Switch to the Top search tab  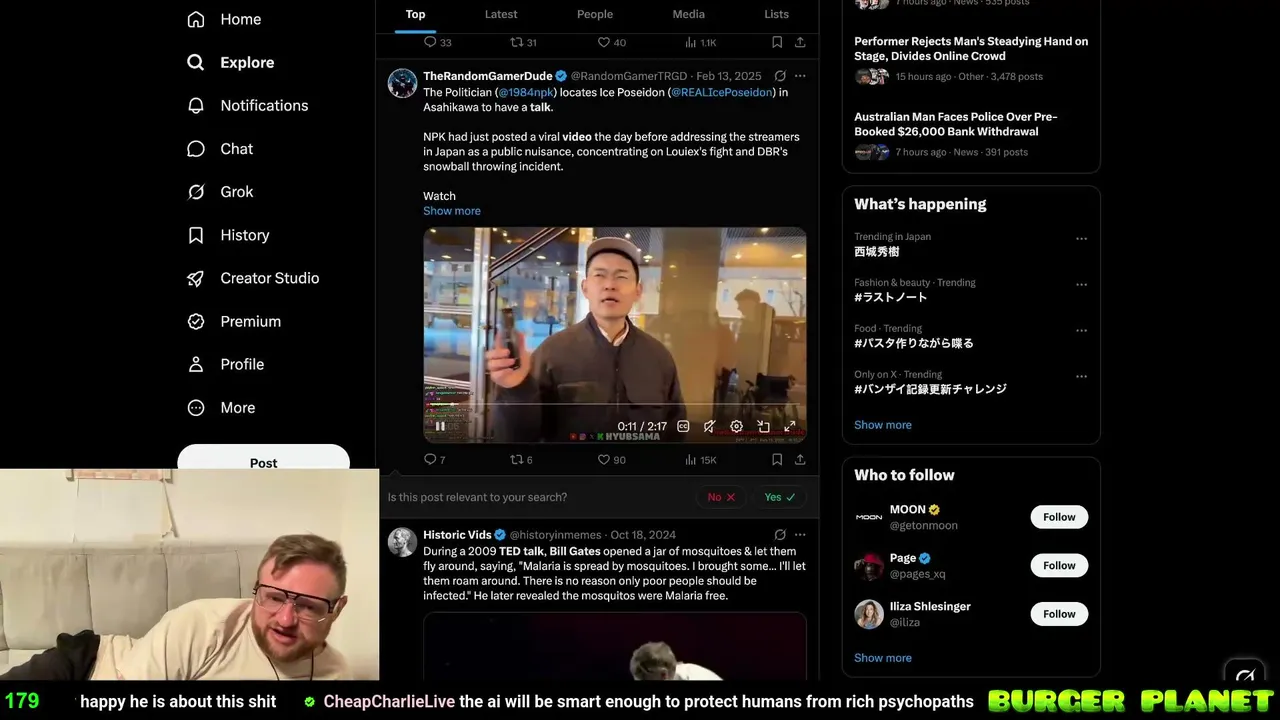coord(415,14)
